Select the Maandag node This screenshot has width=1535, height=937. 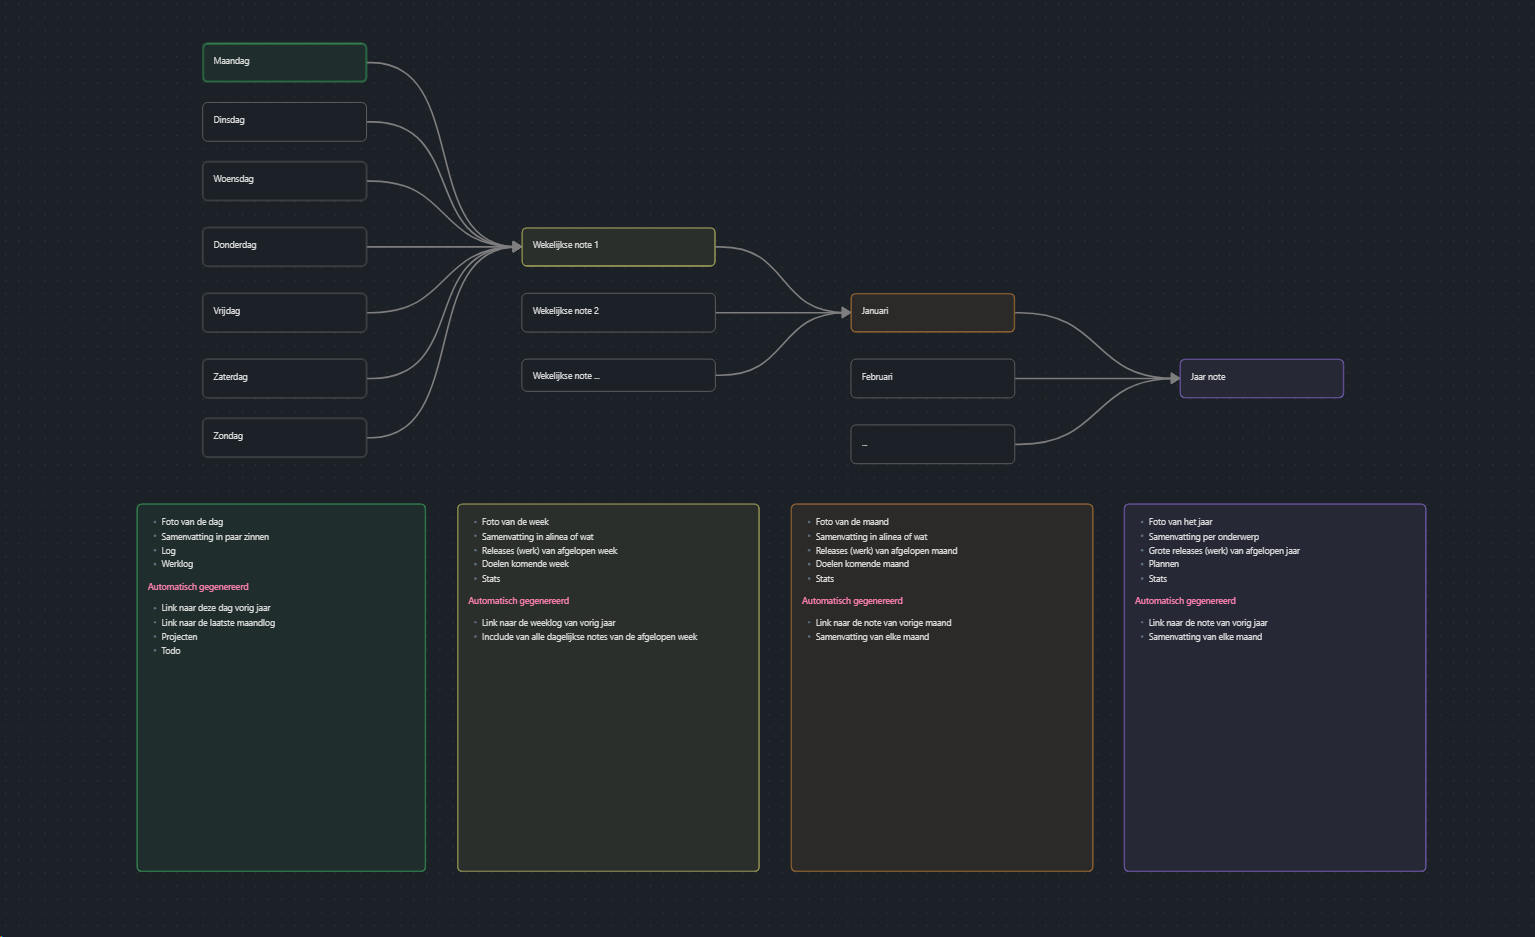284,62
